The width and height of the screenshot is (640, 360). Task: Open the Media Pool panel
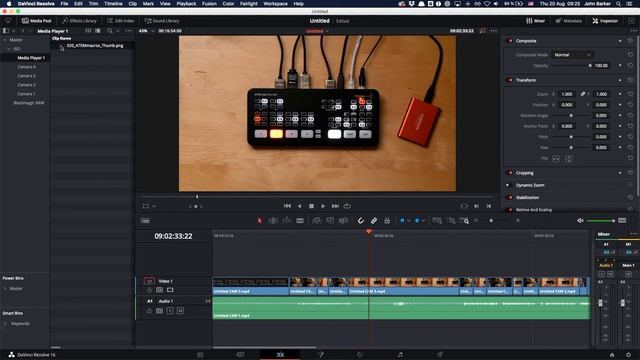coord(37,21)
